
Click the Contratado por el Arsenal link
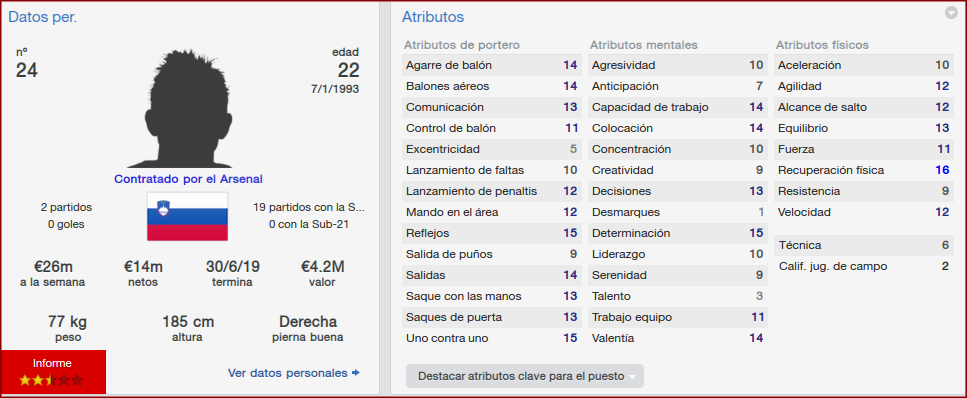(x=188, y=179)
